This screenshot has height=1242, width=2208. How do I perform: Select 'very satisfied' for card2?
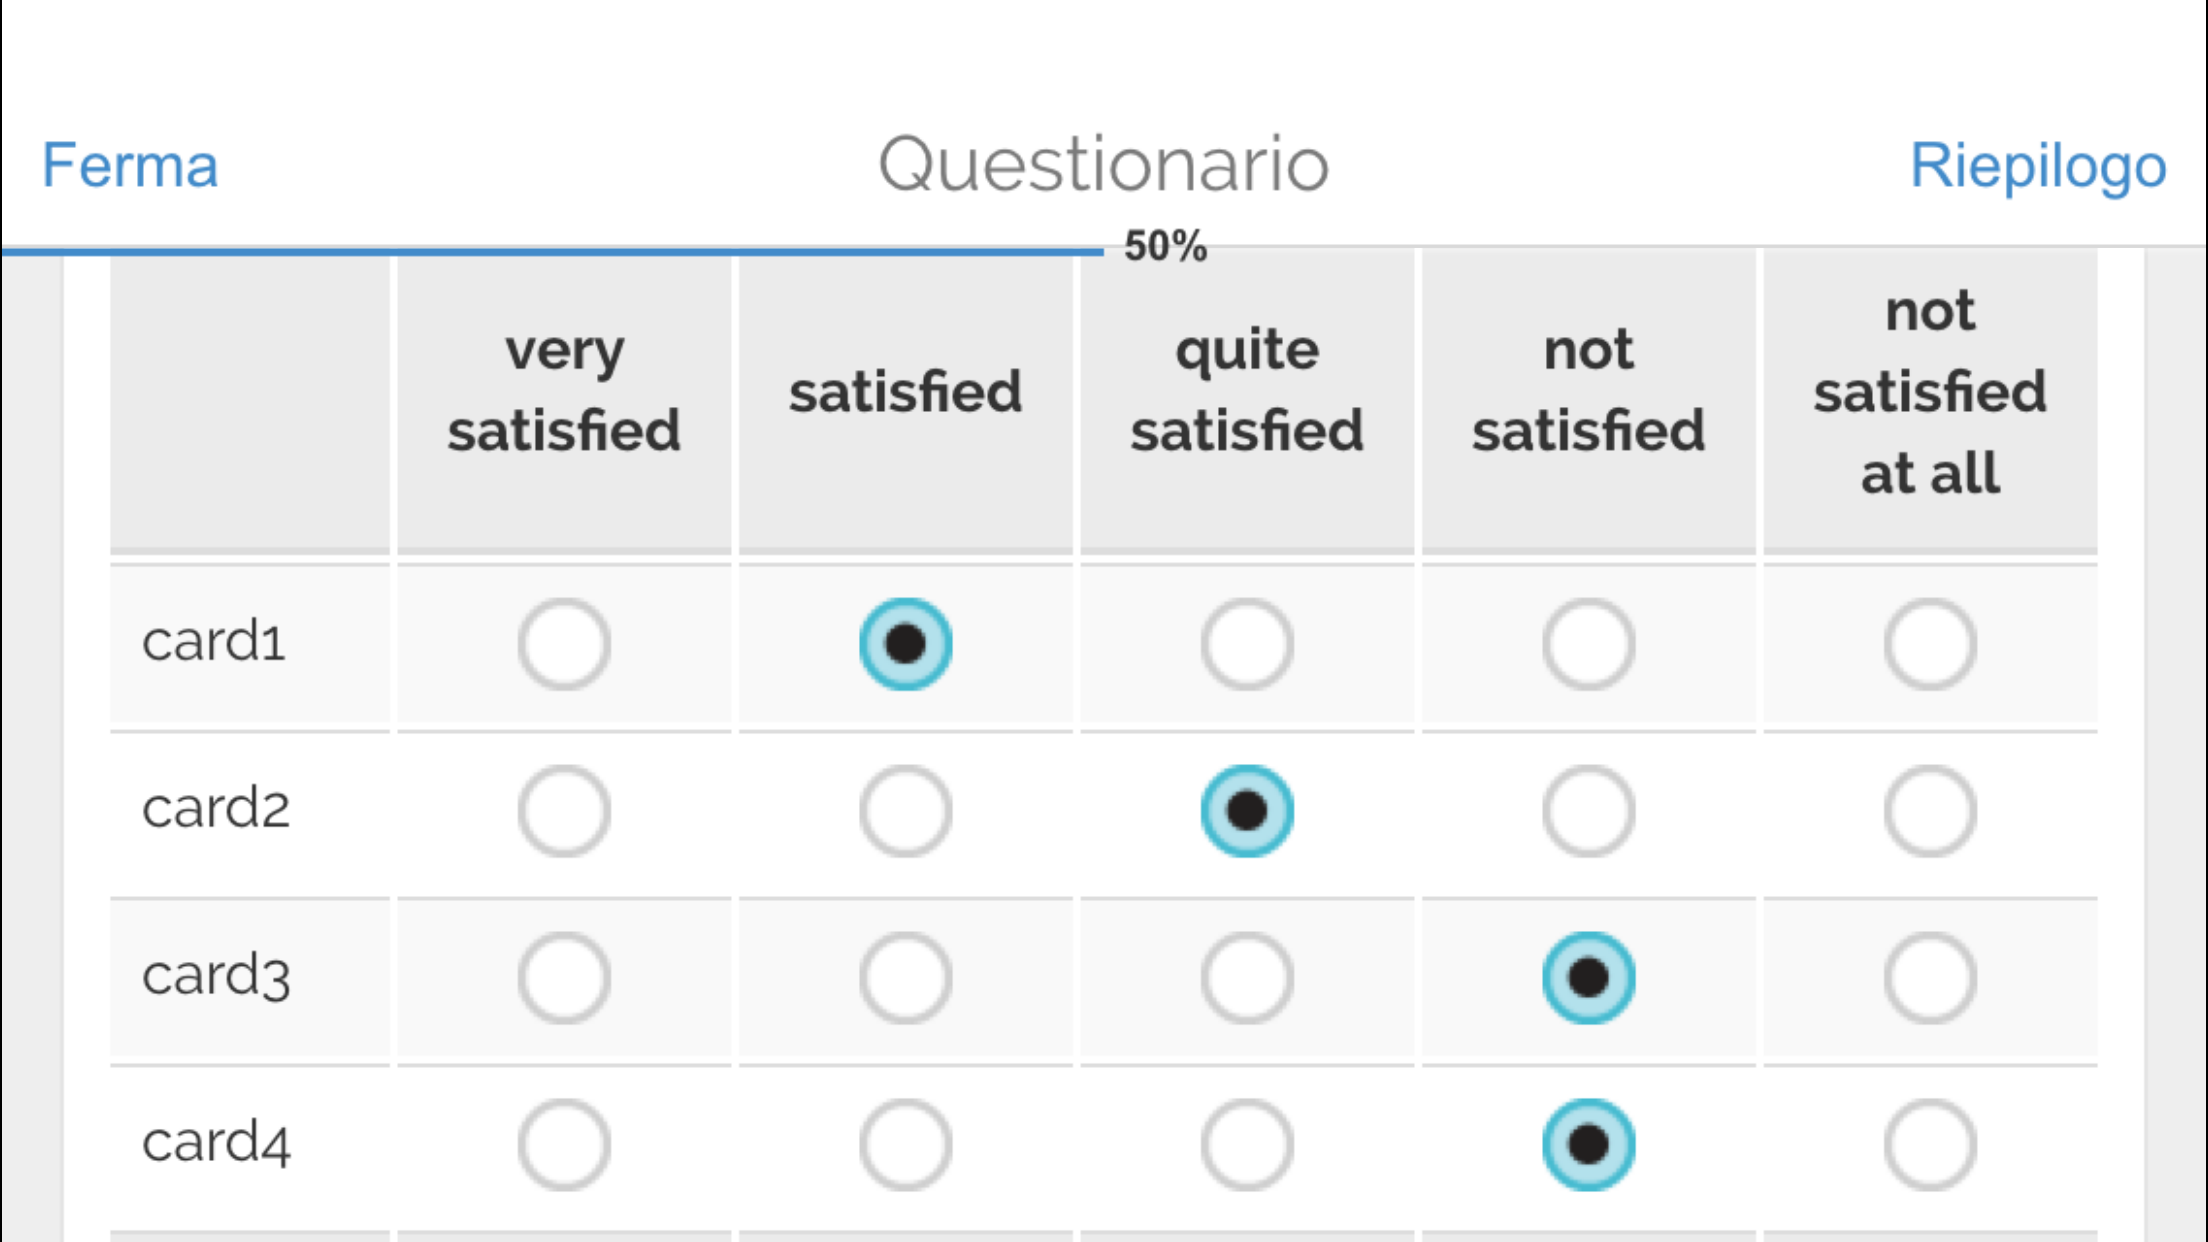[564, 811]
